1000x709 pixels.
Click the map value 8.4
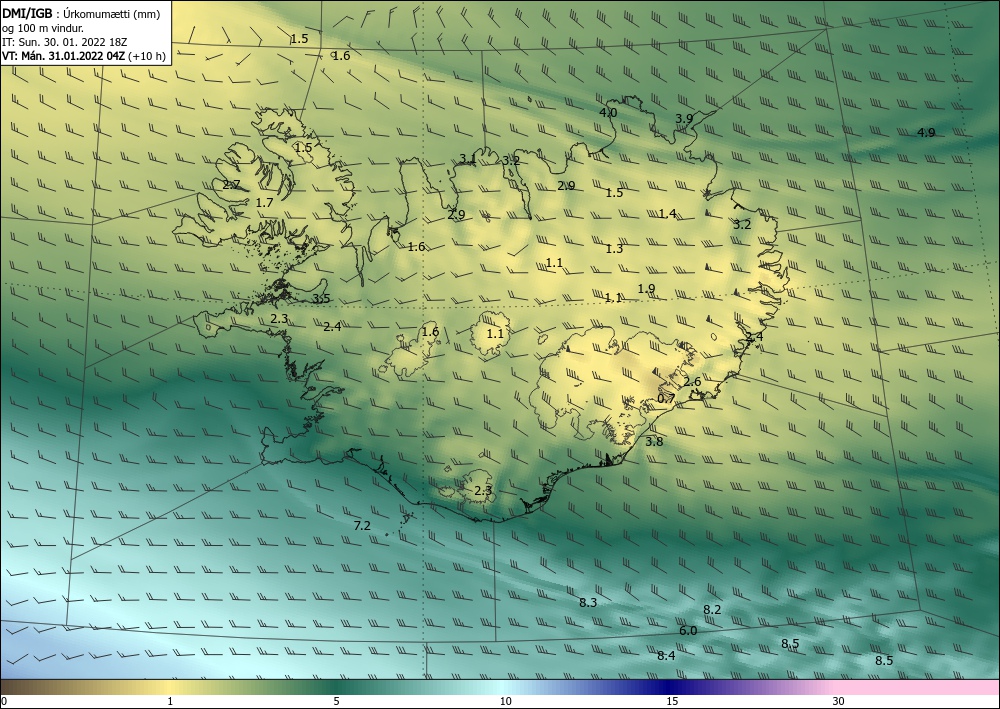coord(666,655)
